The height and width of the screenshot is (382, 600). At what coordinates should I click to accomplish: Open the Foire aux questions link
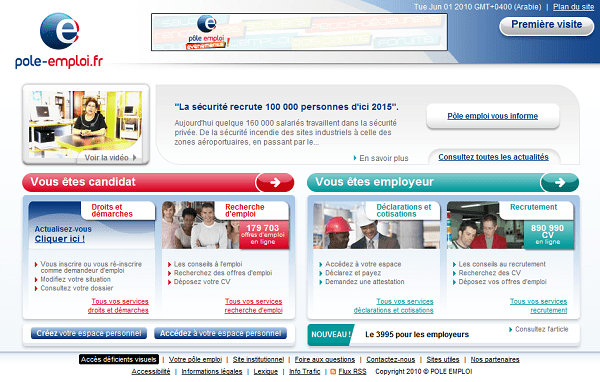coord(324,359)
